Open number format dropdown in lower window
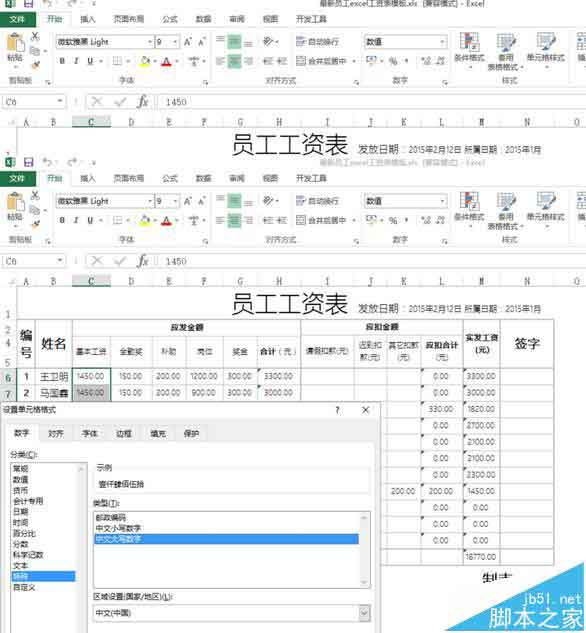The width and height of the screenshot is (586, 633). coord(443,201)
